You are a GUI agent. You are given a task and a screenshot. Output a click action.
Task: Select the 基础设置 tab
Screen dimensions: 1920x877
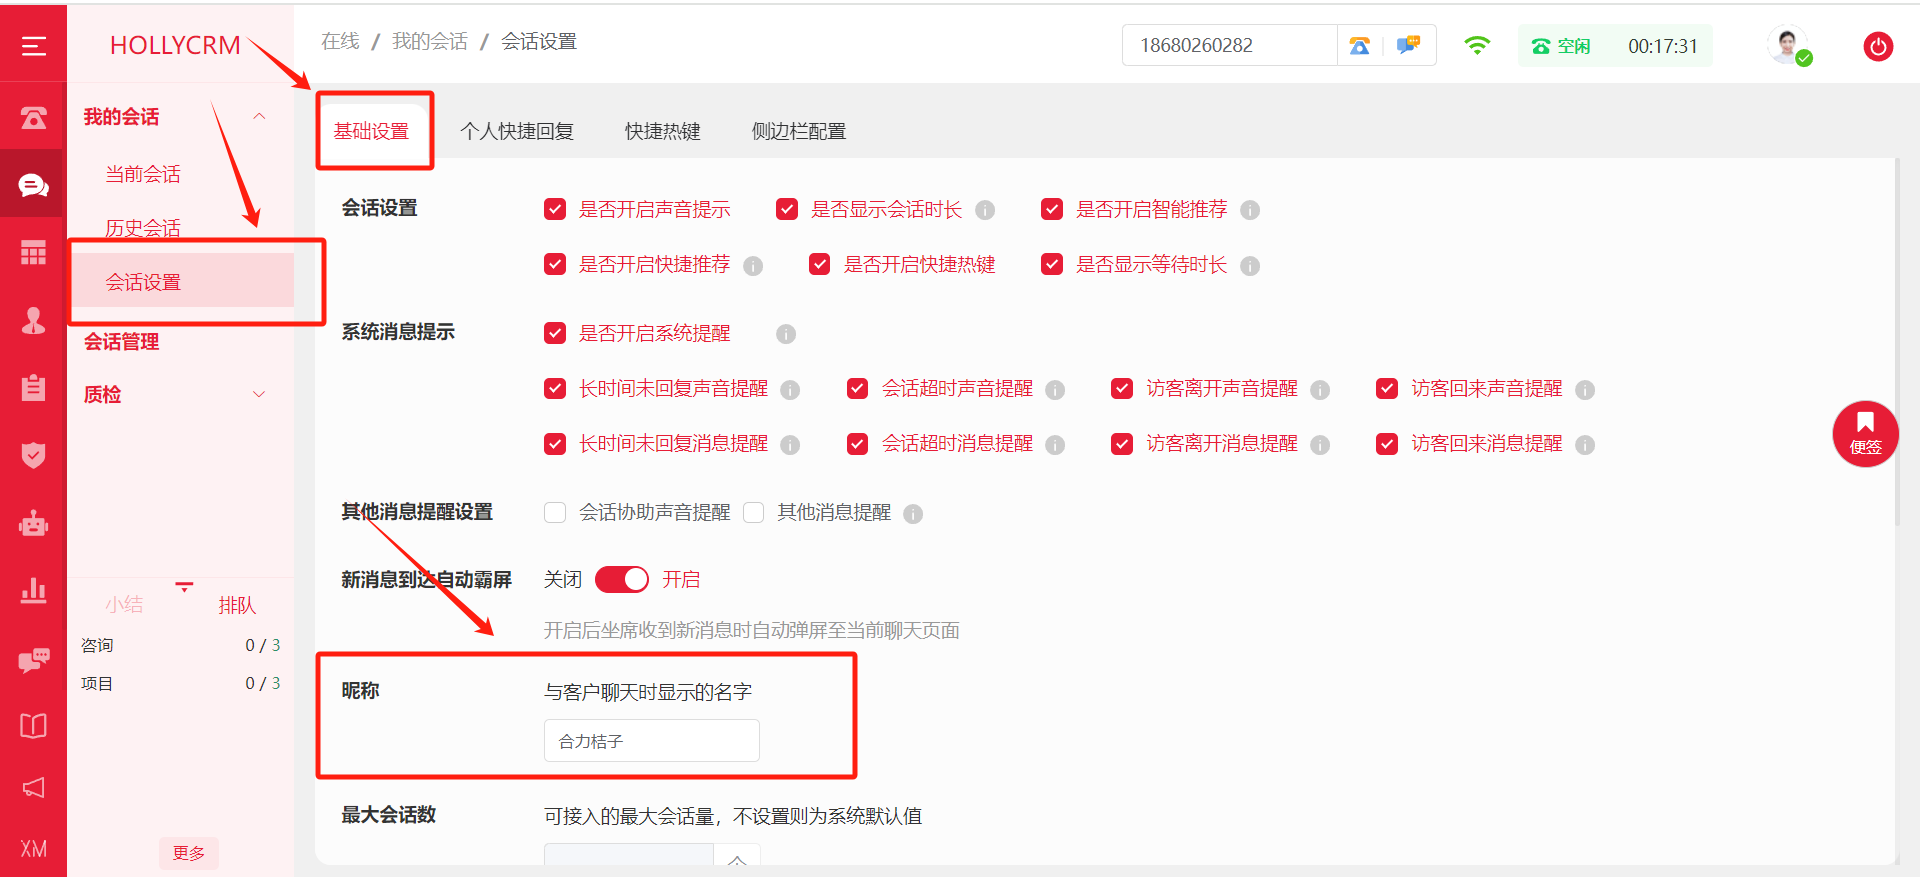click(372, 131)
